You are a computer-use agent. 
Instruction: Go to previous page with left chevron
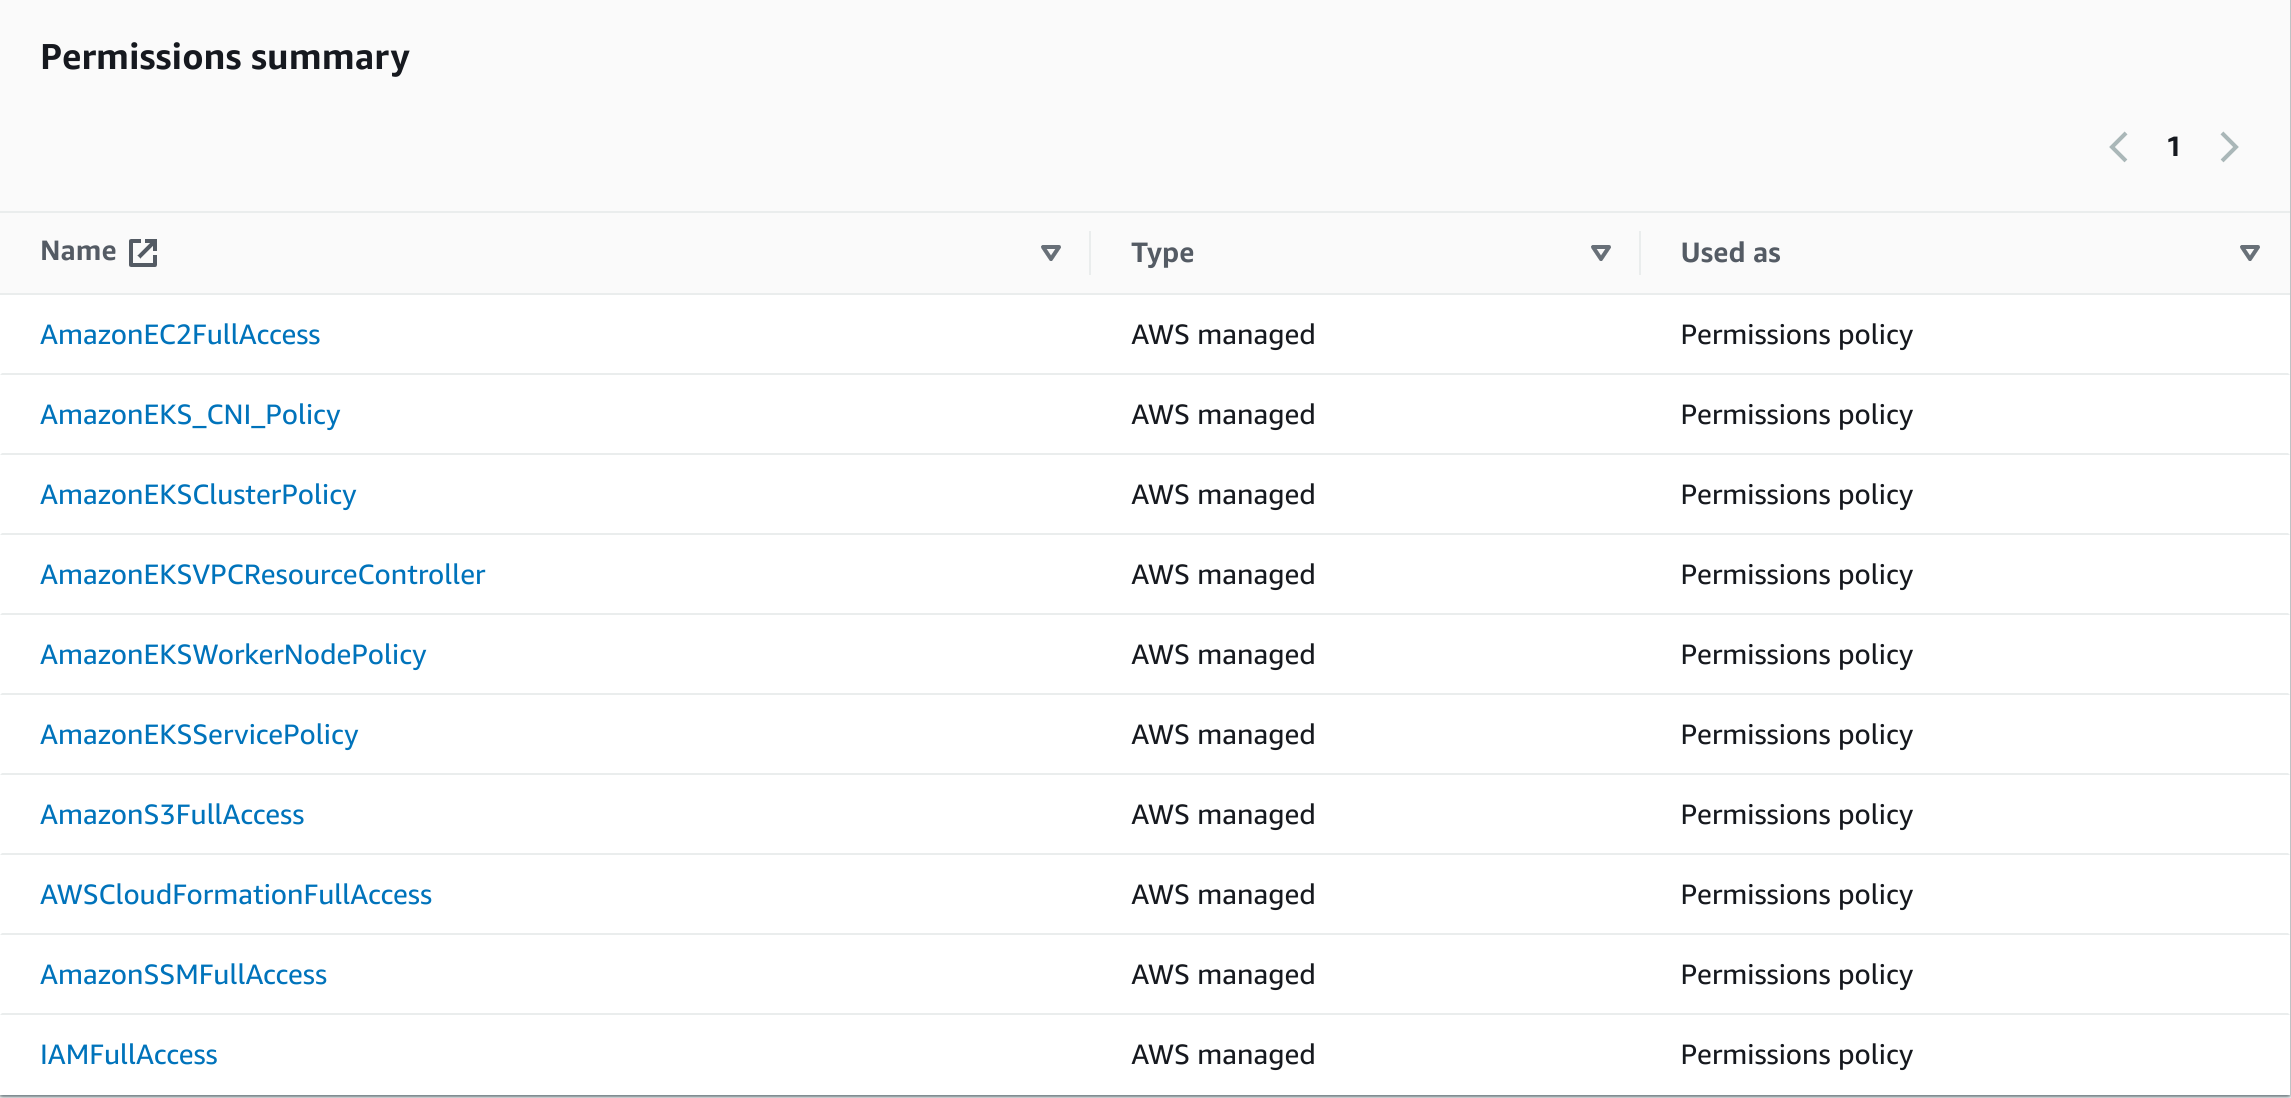[x=2118, y=147]
